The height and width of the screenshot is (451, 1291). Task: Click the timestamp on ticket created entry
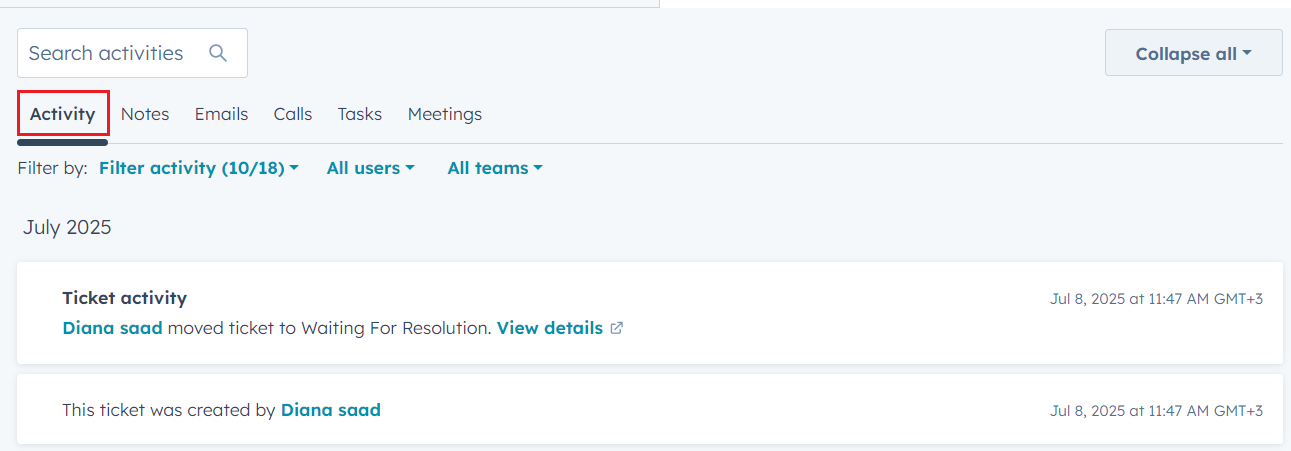click(1156, 411)
